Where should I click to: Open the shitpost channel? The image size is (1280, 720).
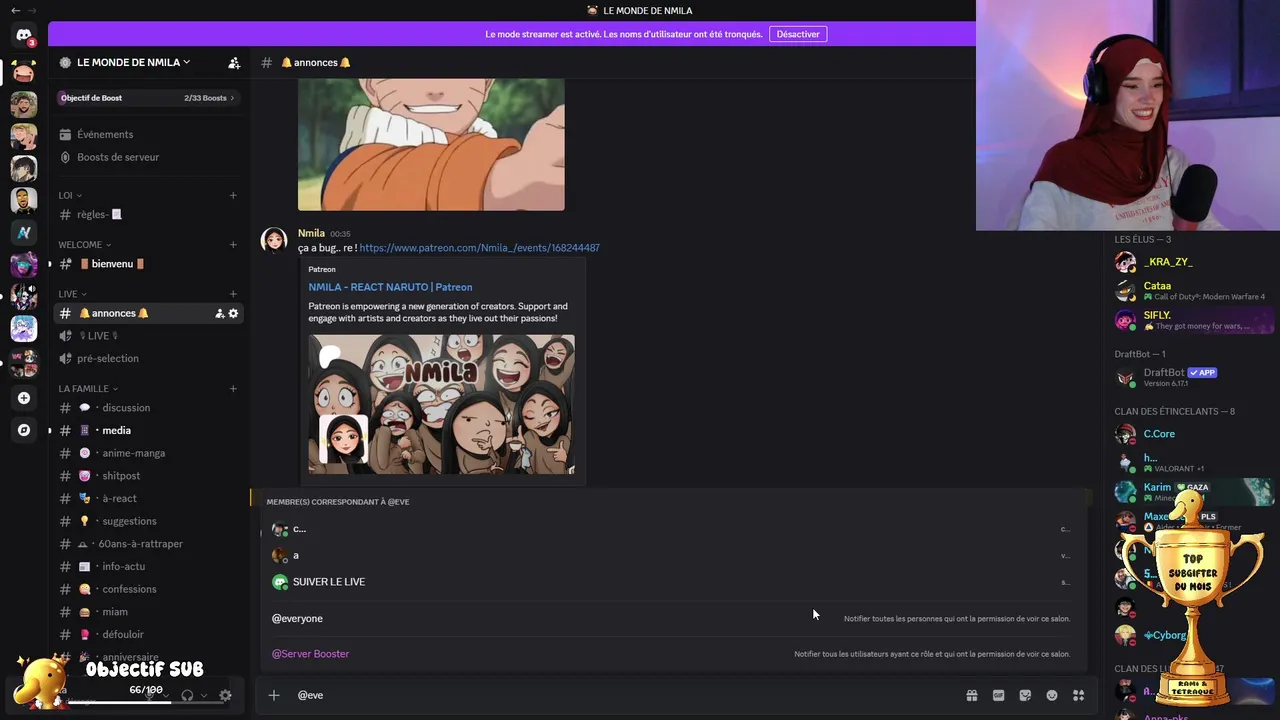tap(150, 476)
